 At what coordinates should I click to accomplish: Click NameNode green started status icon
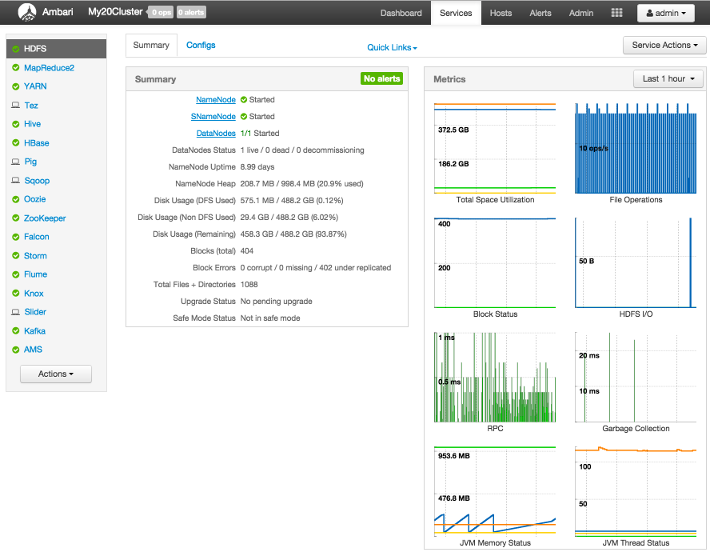(243, 100)
